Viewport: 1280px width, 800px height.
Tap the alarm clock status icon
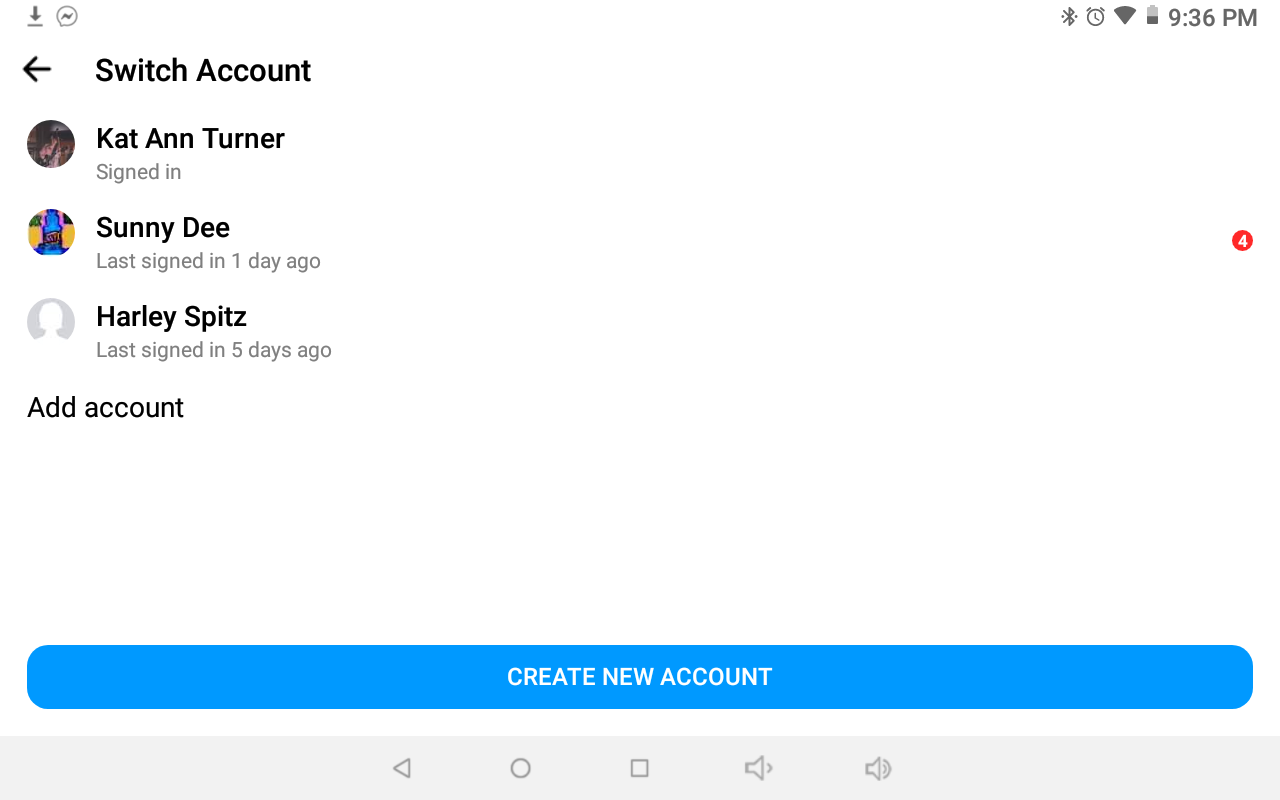point(1096,16)
